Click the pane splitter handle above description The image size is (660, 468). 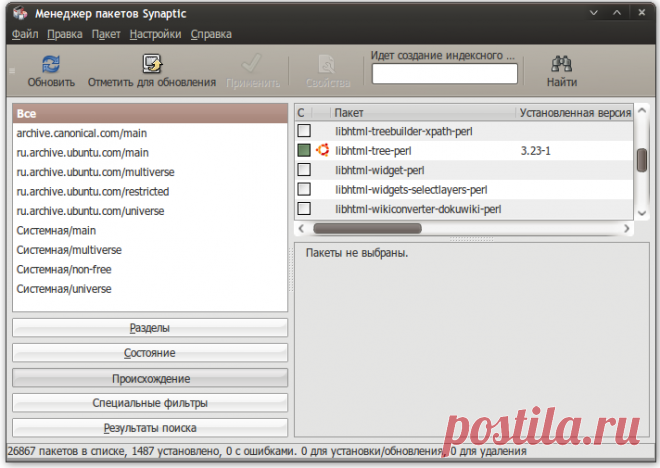471,239
